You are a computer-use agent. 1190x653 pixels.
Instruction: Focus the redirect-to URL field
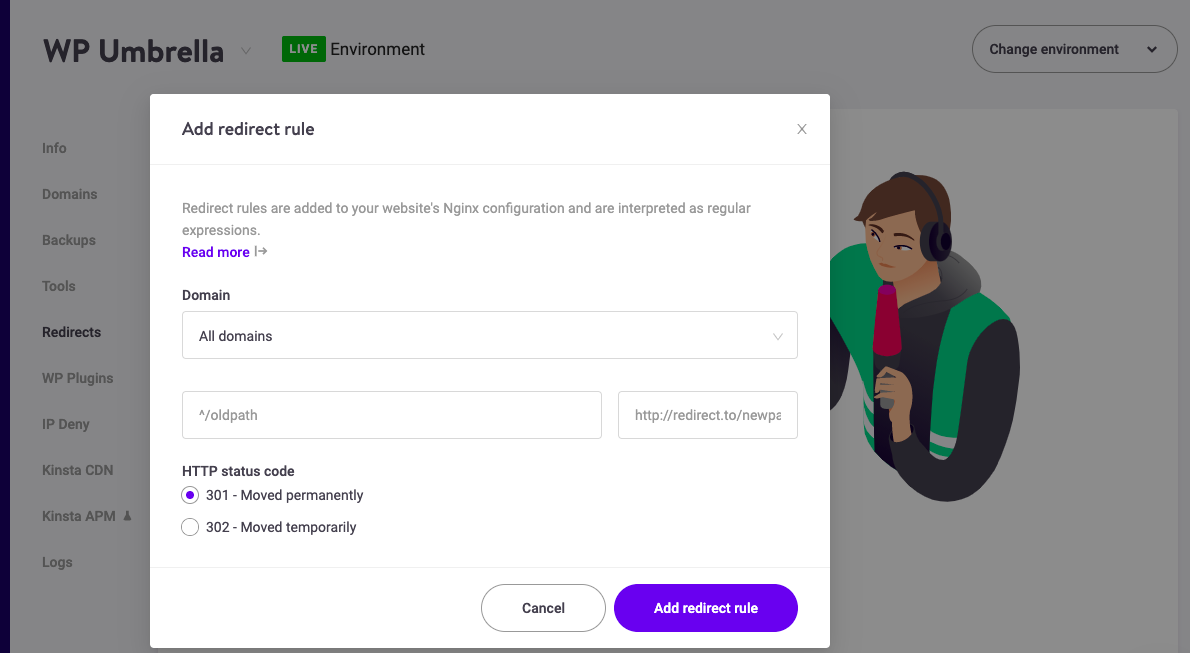coord(708,415)
